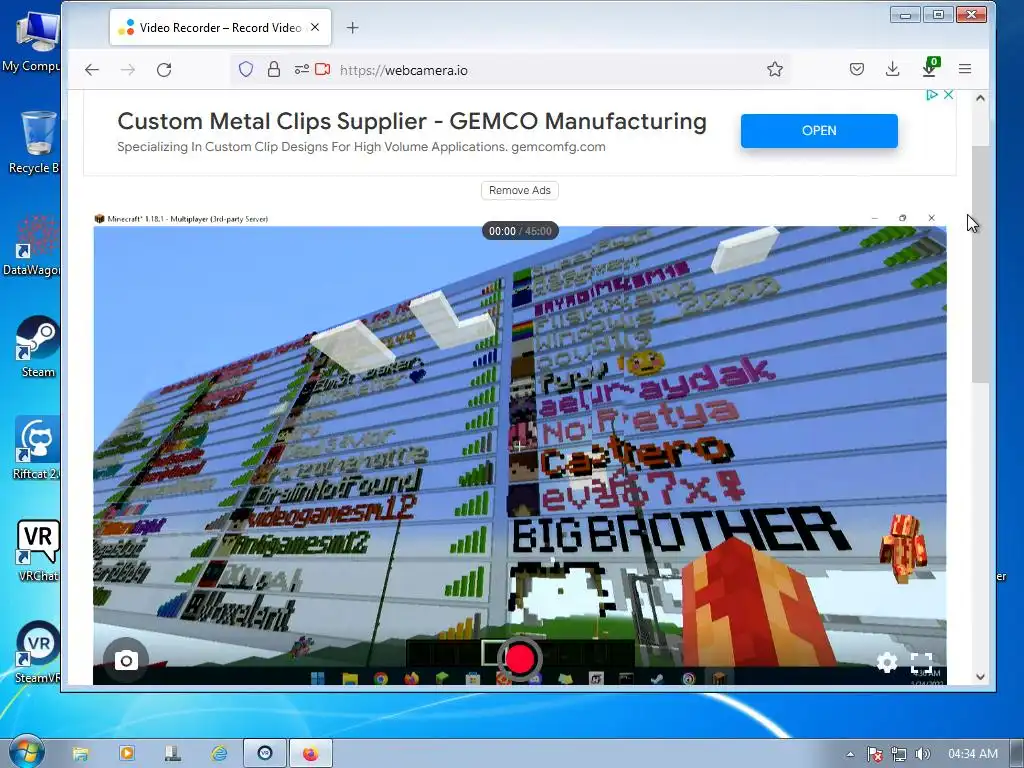This screenshot has height=768, width=1024.
Task: Open the site permissions icon in the address bar
Action: 301,69
